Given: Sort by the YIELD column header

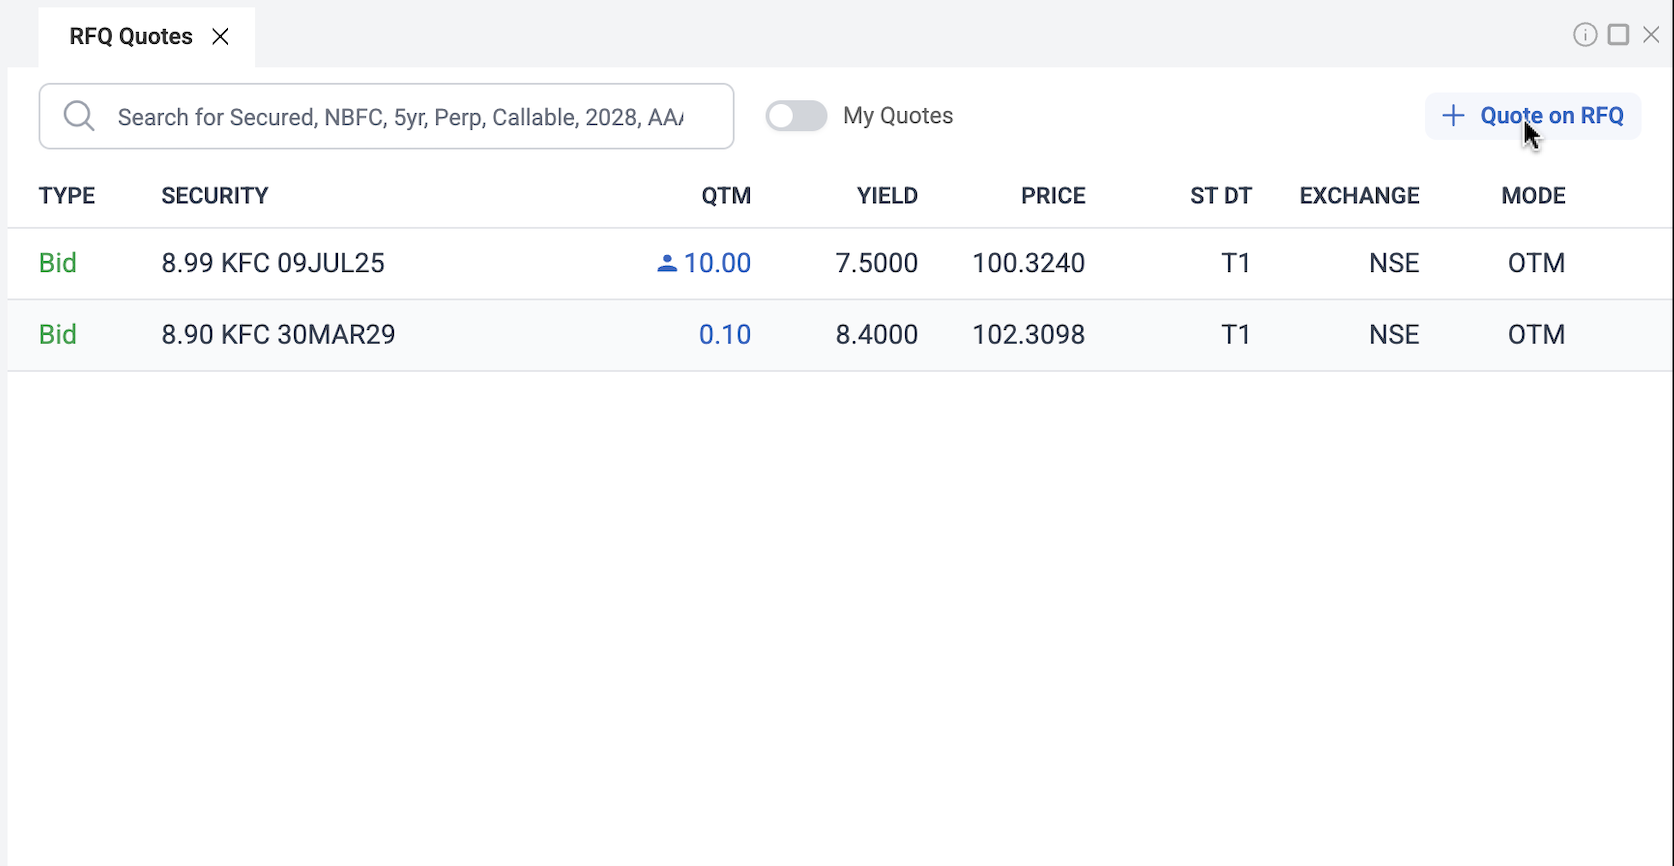Looking at the screenshot, I should coord(887,196).
